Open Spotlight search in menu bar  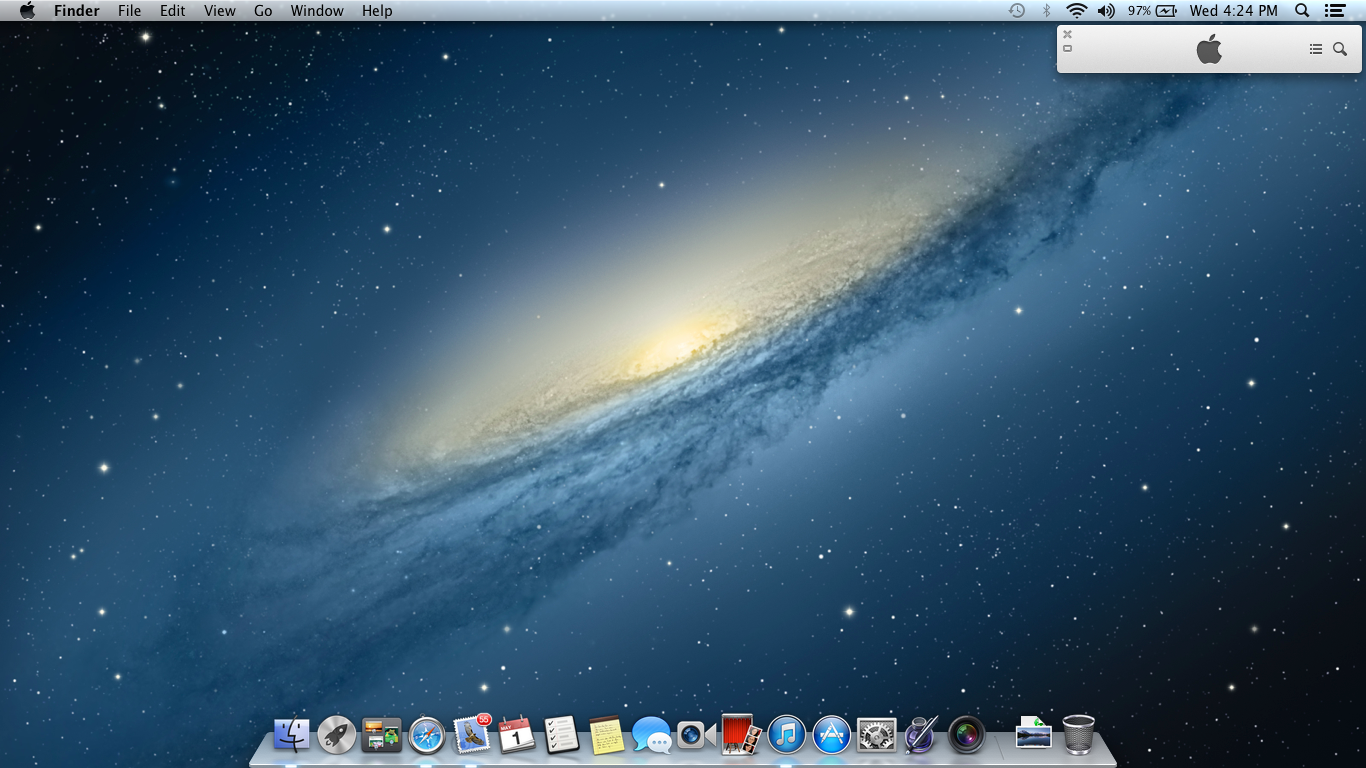coord(1302,11)
